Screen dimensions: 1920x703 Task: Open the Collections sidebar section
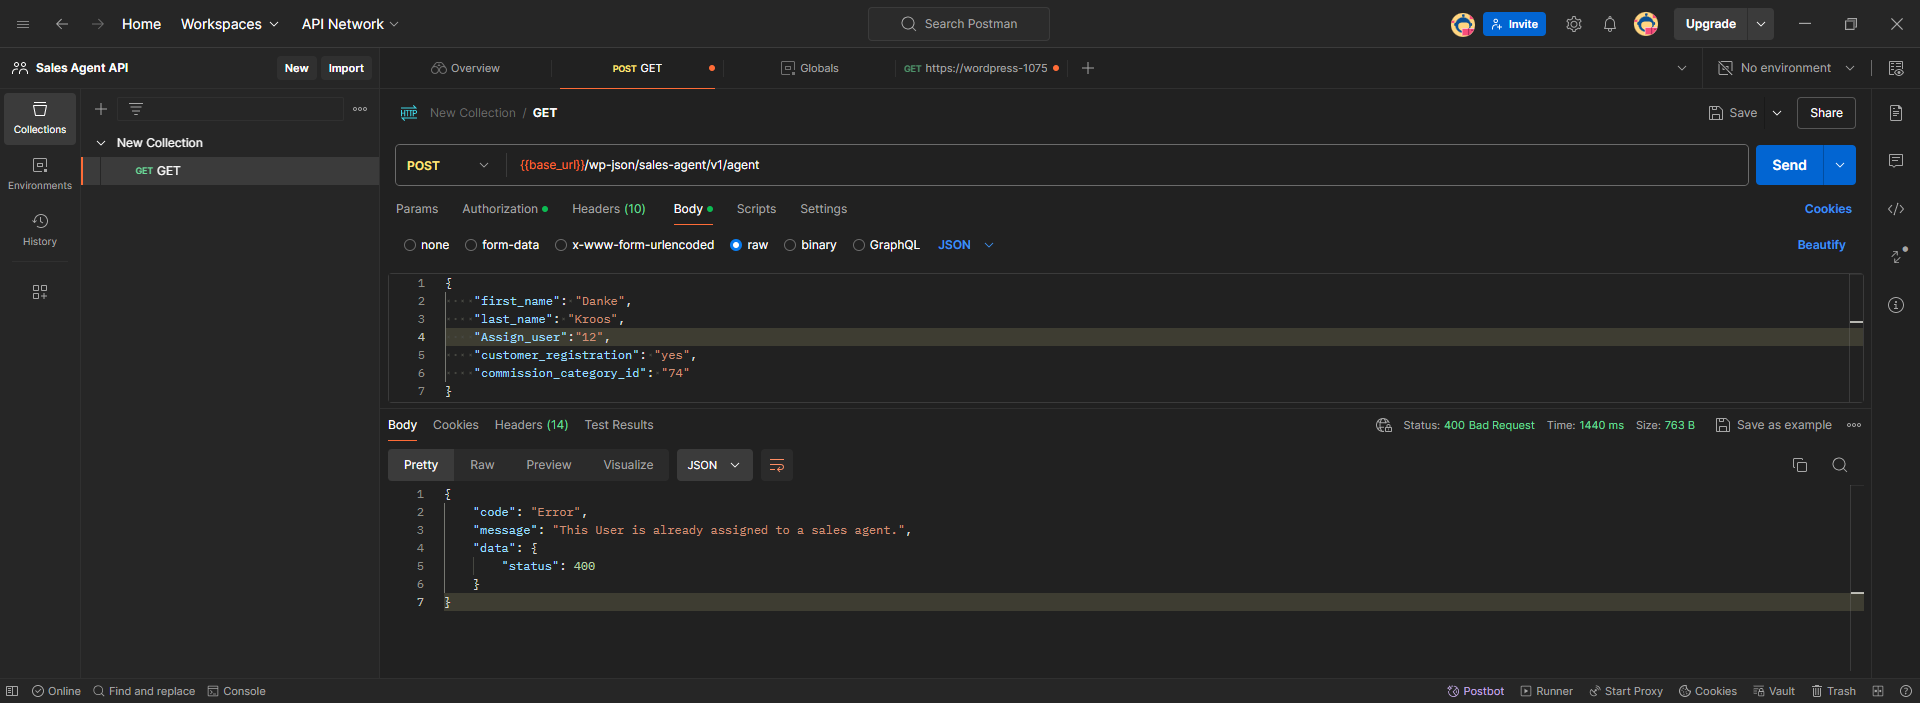(40, 118)
